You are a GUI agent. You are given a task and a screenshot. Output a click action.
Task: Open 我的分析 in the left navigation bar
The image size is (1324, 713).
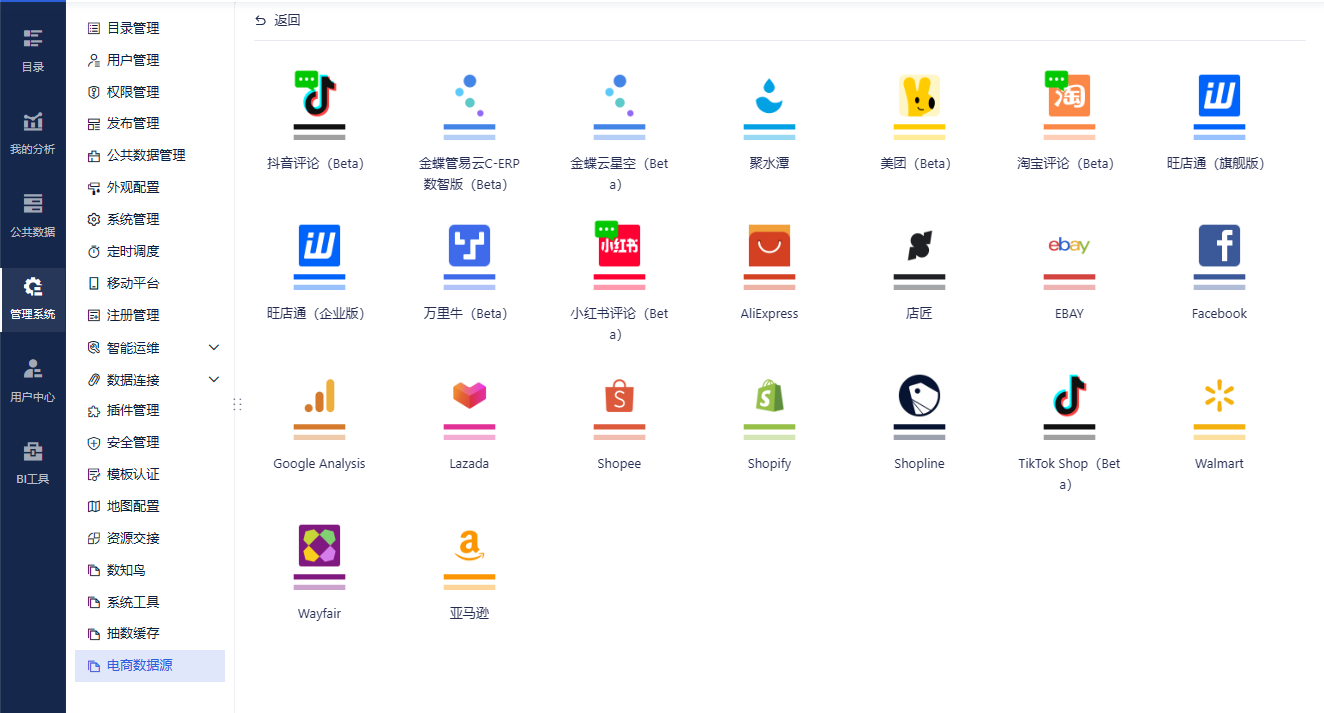click(33, 133)
